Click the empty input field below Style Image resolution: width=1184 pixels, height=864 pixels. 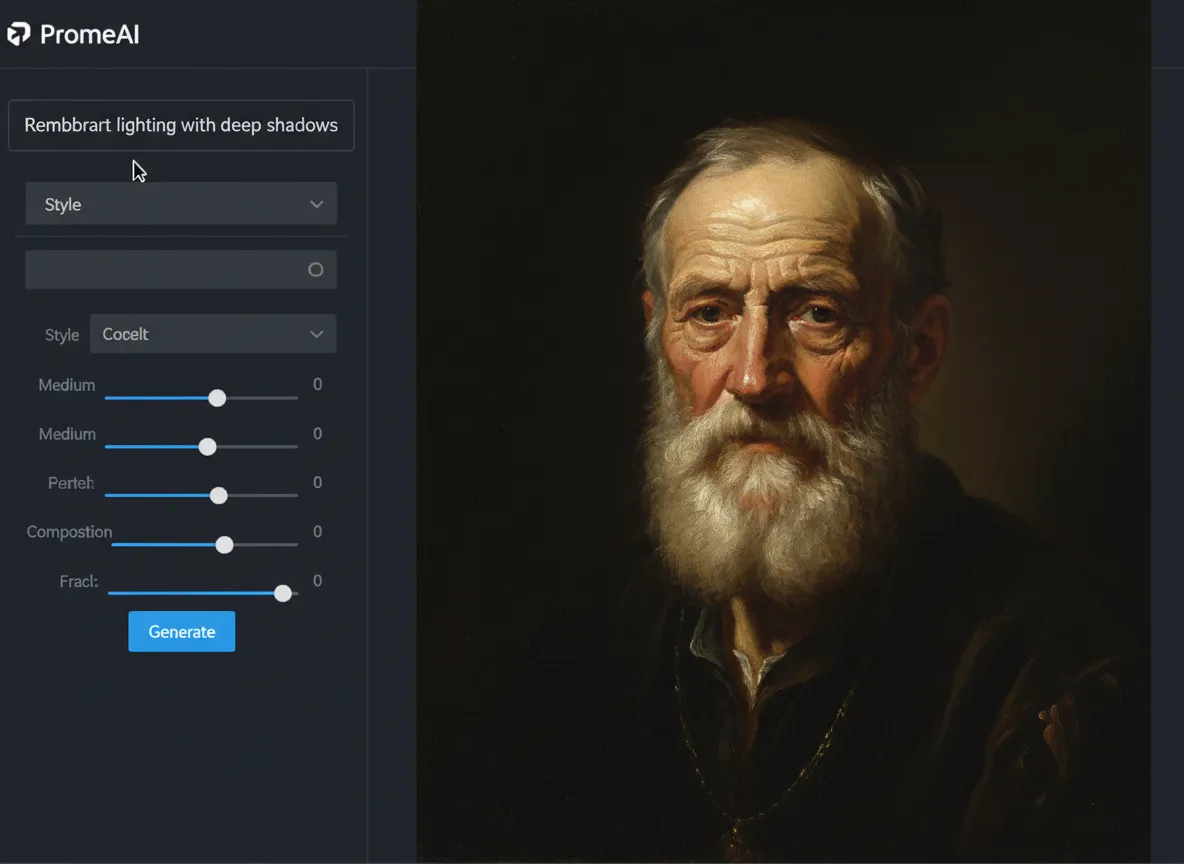pyautogui.click(x=181, y=270)
